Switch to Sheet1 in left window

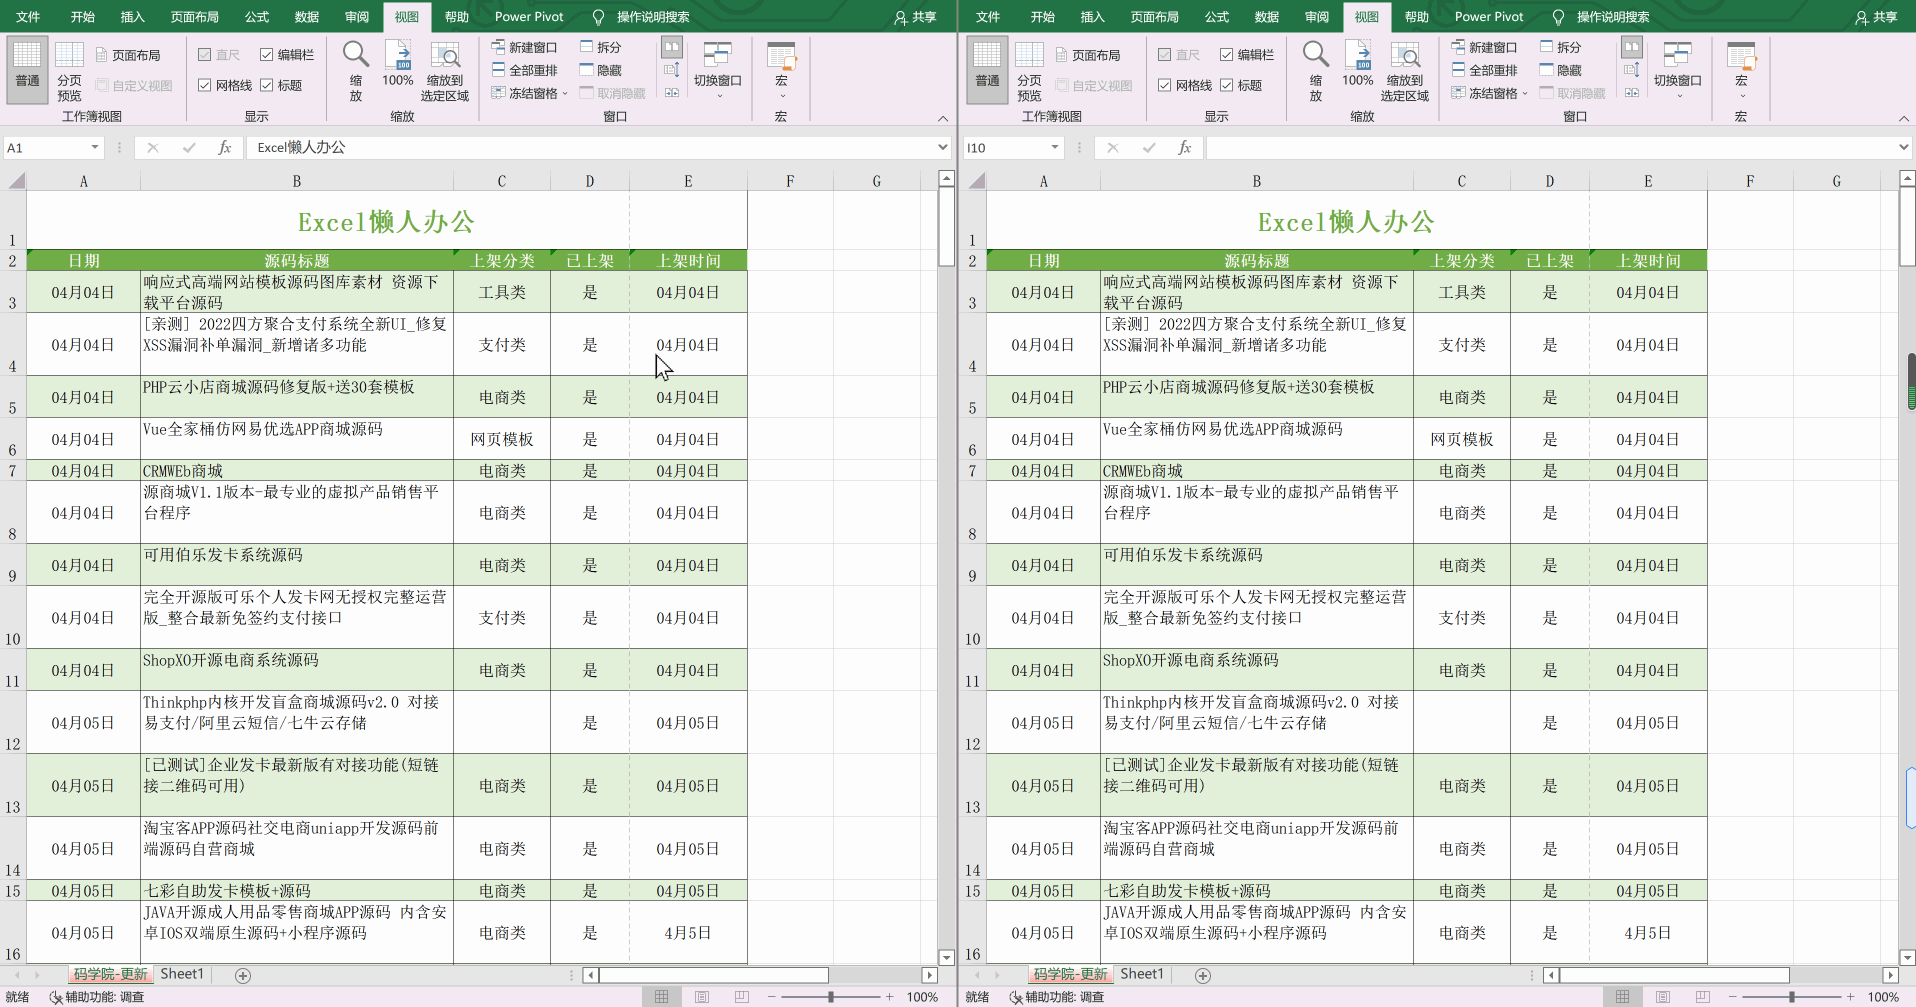[x=181, y=974]
